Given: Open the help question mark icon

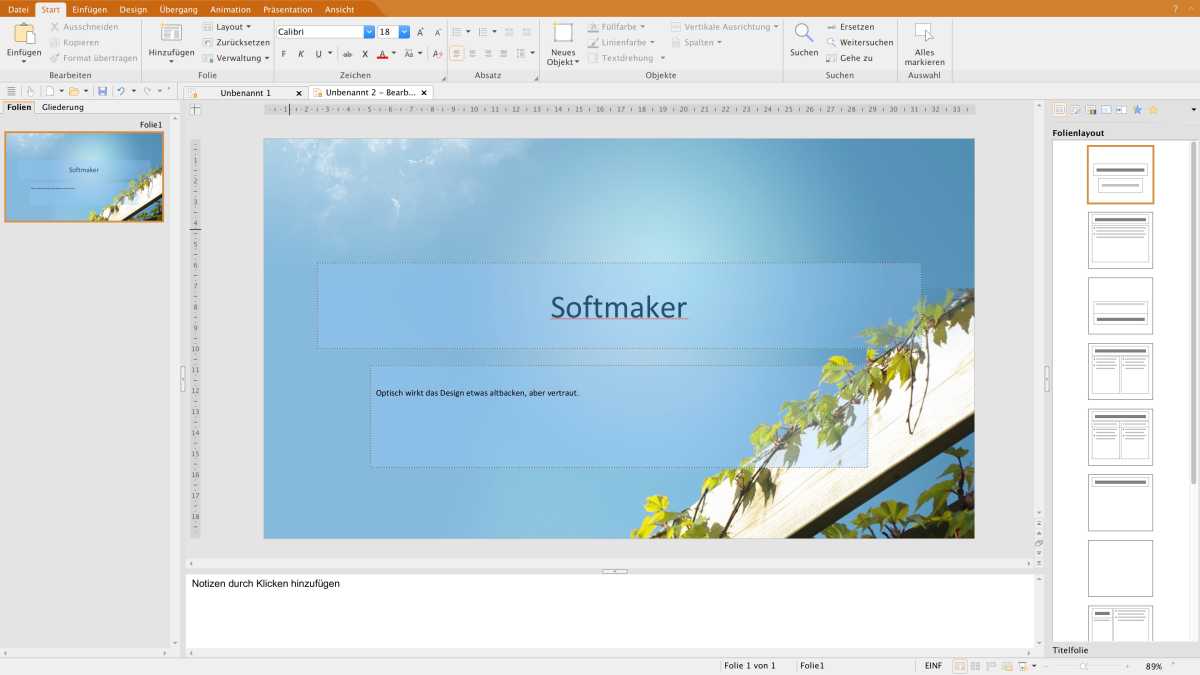Looking at the screenshot, I should point(1175,8).
